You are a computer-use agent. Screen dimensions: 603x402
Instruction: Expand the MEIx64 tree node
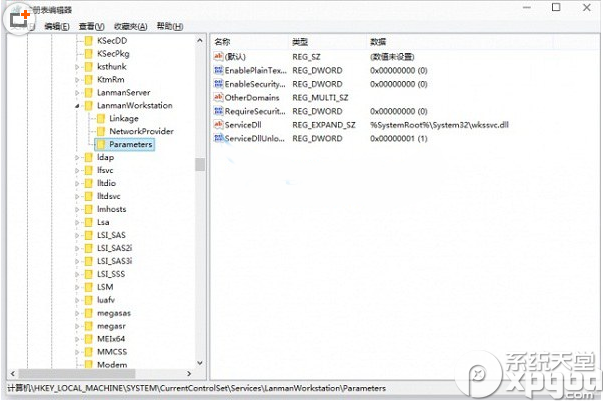click(x=77, y=339)
